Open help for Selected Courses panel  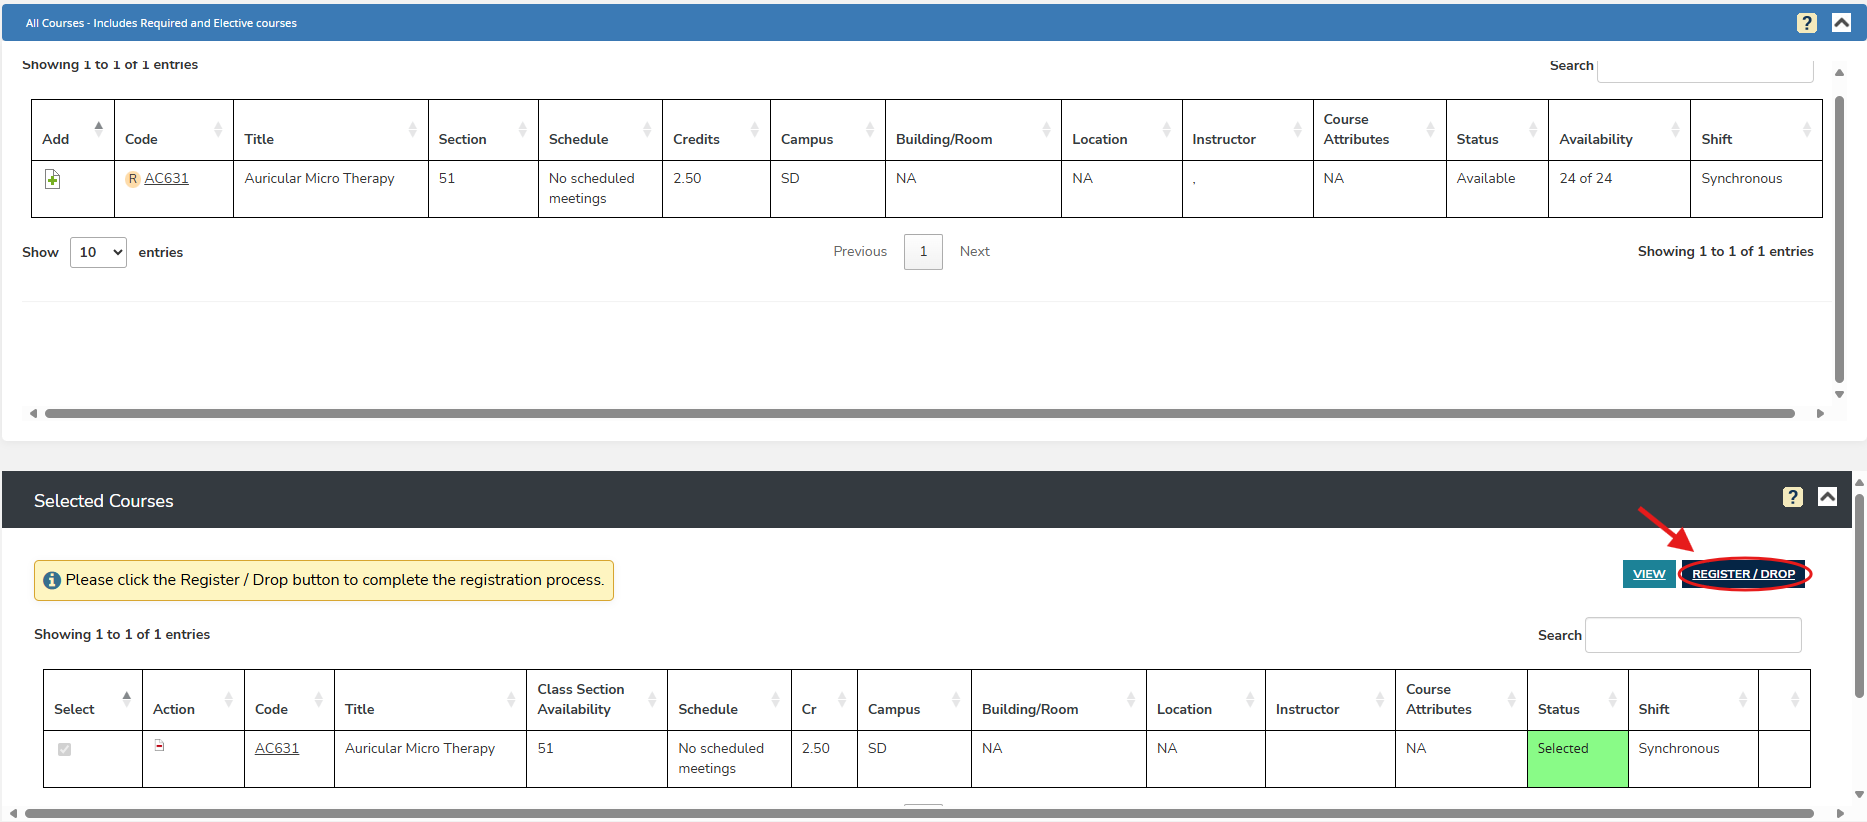pyautogui.click(x=1792, y=497)
